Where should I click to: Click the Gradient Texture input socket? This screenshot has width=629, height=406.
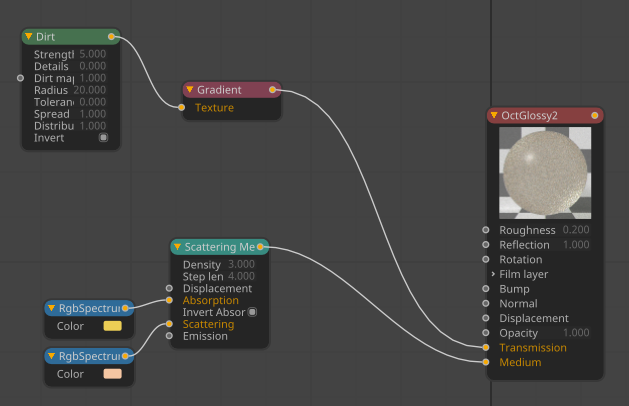(181, 108)
